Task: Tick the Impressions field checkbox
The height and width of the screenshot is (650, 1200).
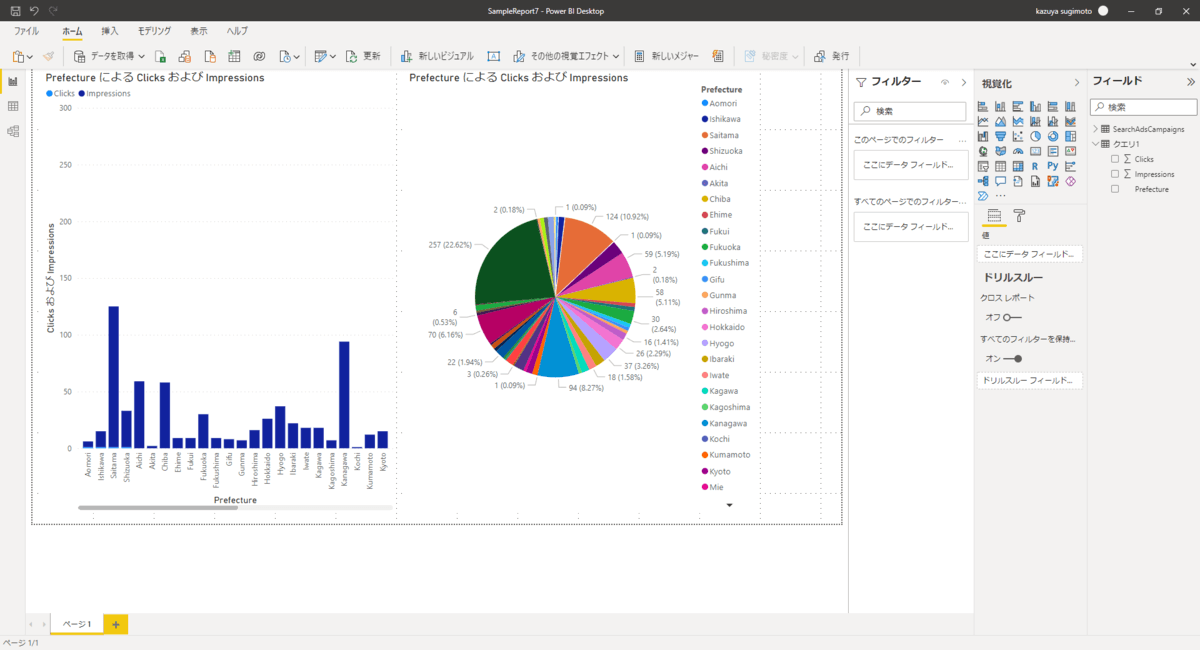Action: [x=1115, y=174]
